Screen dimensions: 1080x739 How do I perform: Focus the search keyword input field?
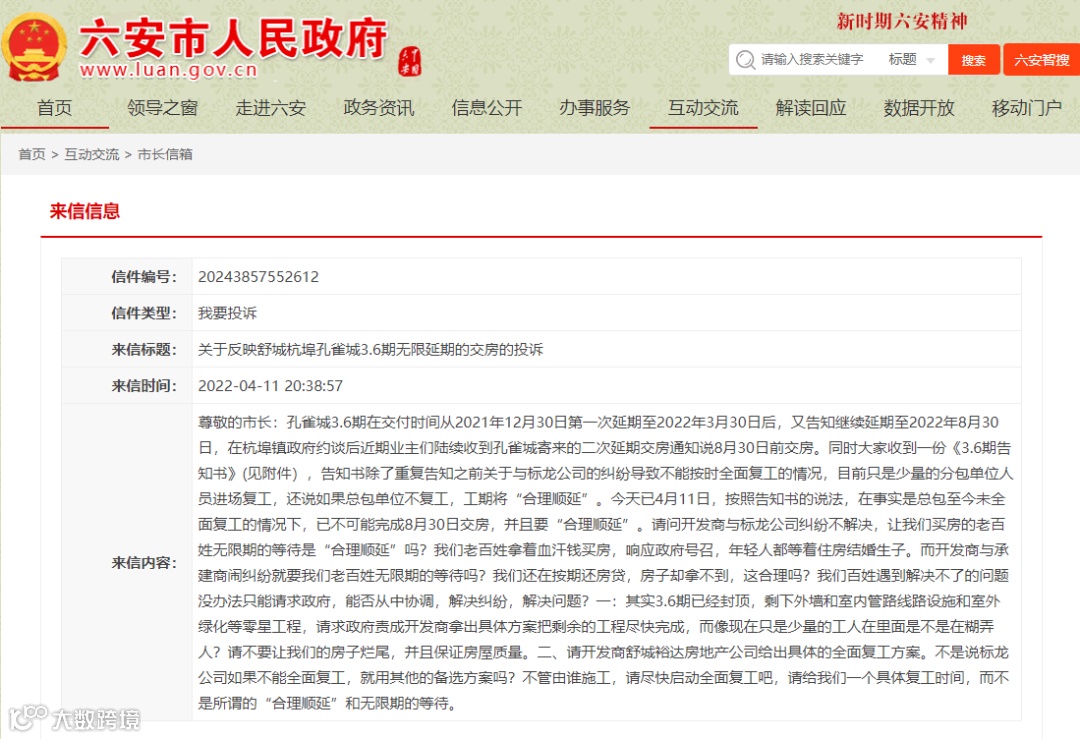click(x=811, y=60)
